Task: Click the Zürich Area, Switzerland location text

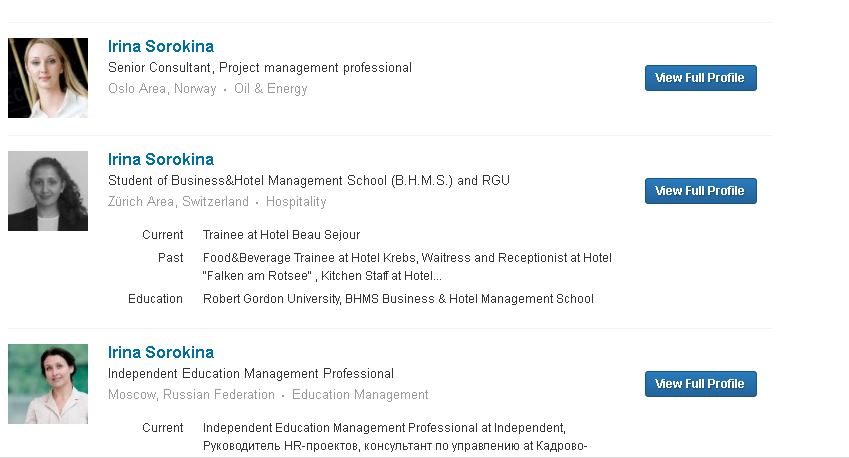Action: pyautogui.click(x=178, y=202)
